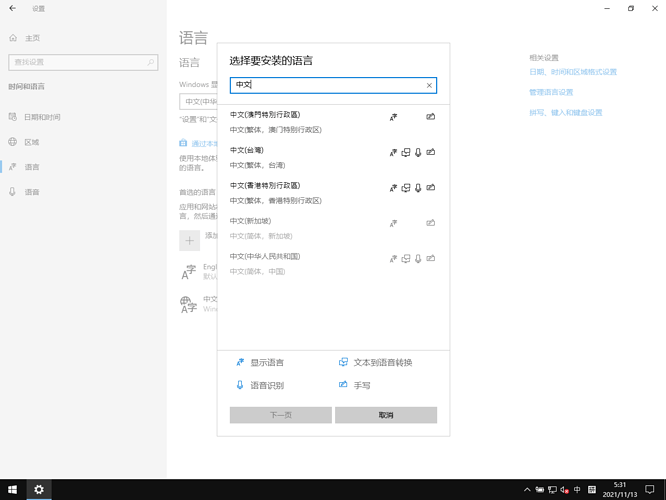Open 语音 settings in the sidebar
666x500 pixels.
(32, 192)
